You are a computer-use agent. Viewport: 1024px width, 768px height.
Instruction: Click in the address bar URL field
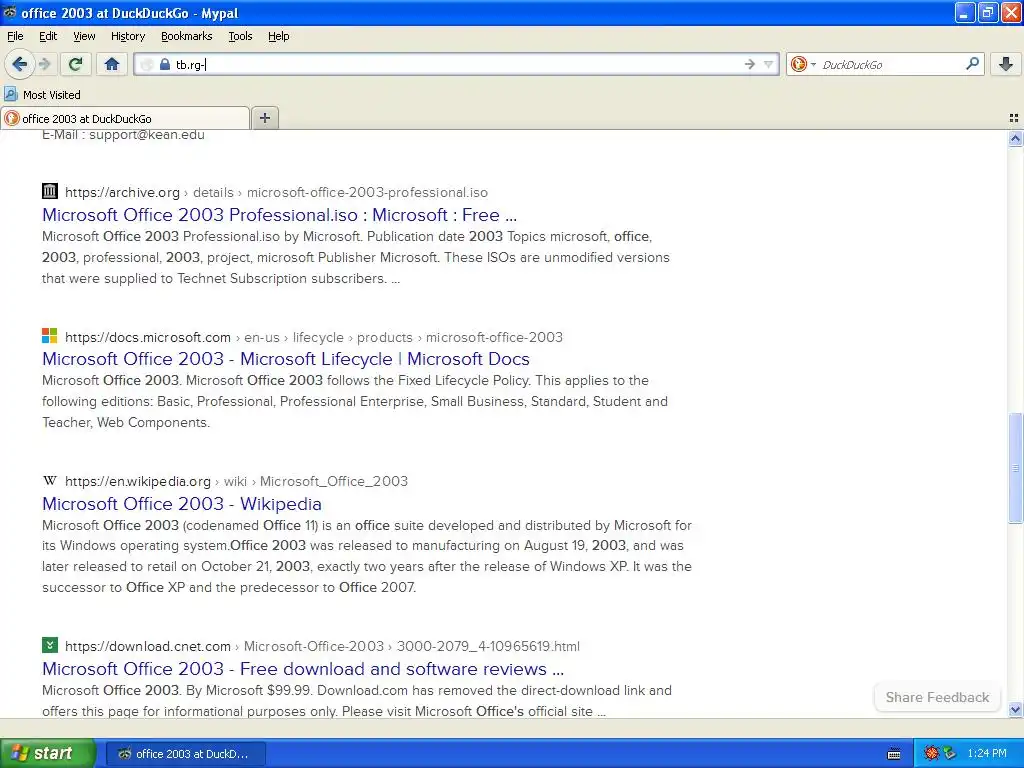click(456, 64)
